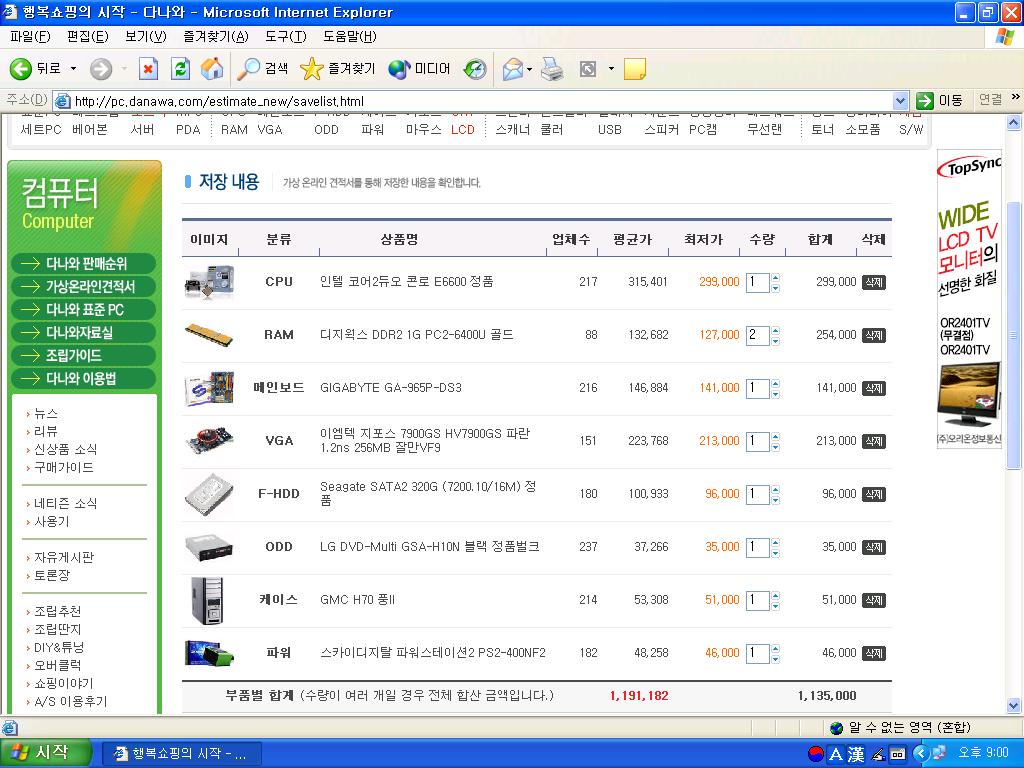Screen dimensions: 1024x768
Task: Click the 케이스 quantity input field
Action: [x=758, y=600]
